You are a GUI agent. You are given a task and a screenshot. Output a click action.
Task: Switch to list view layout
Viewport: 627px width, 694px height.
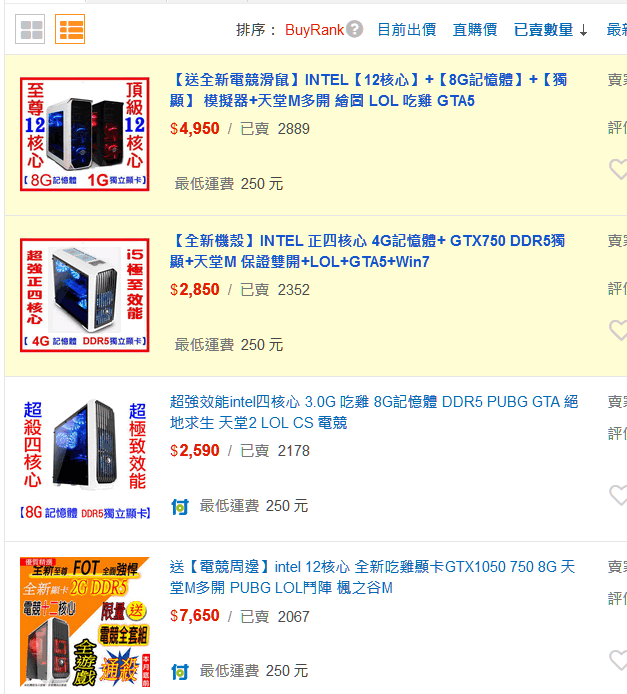pyautogui.click(x=70, y=29)
